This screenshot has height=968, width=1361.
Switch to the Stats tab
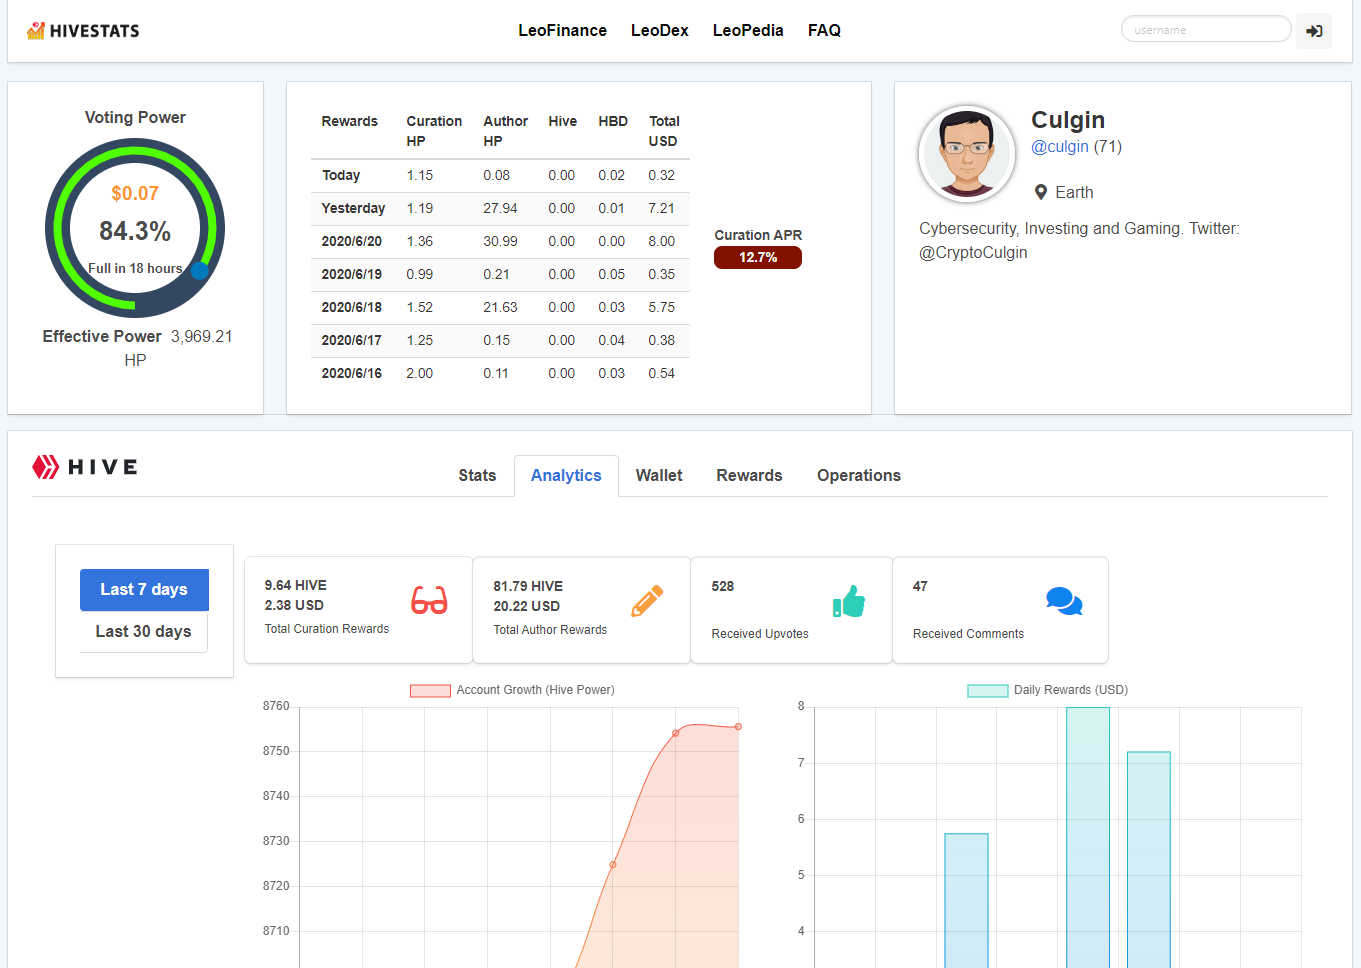[477, 476]
